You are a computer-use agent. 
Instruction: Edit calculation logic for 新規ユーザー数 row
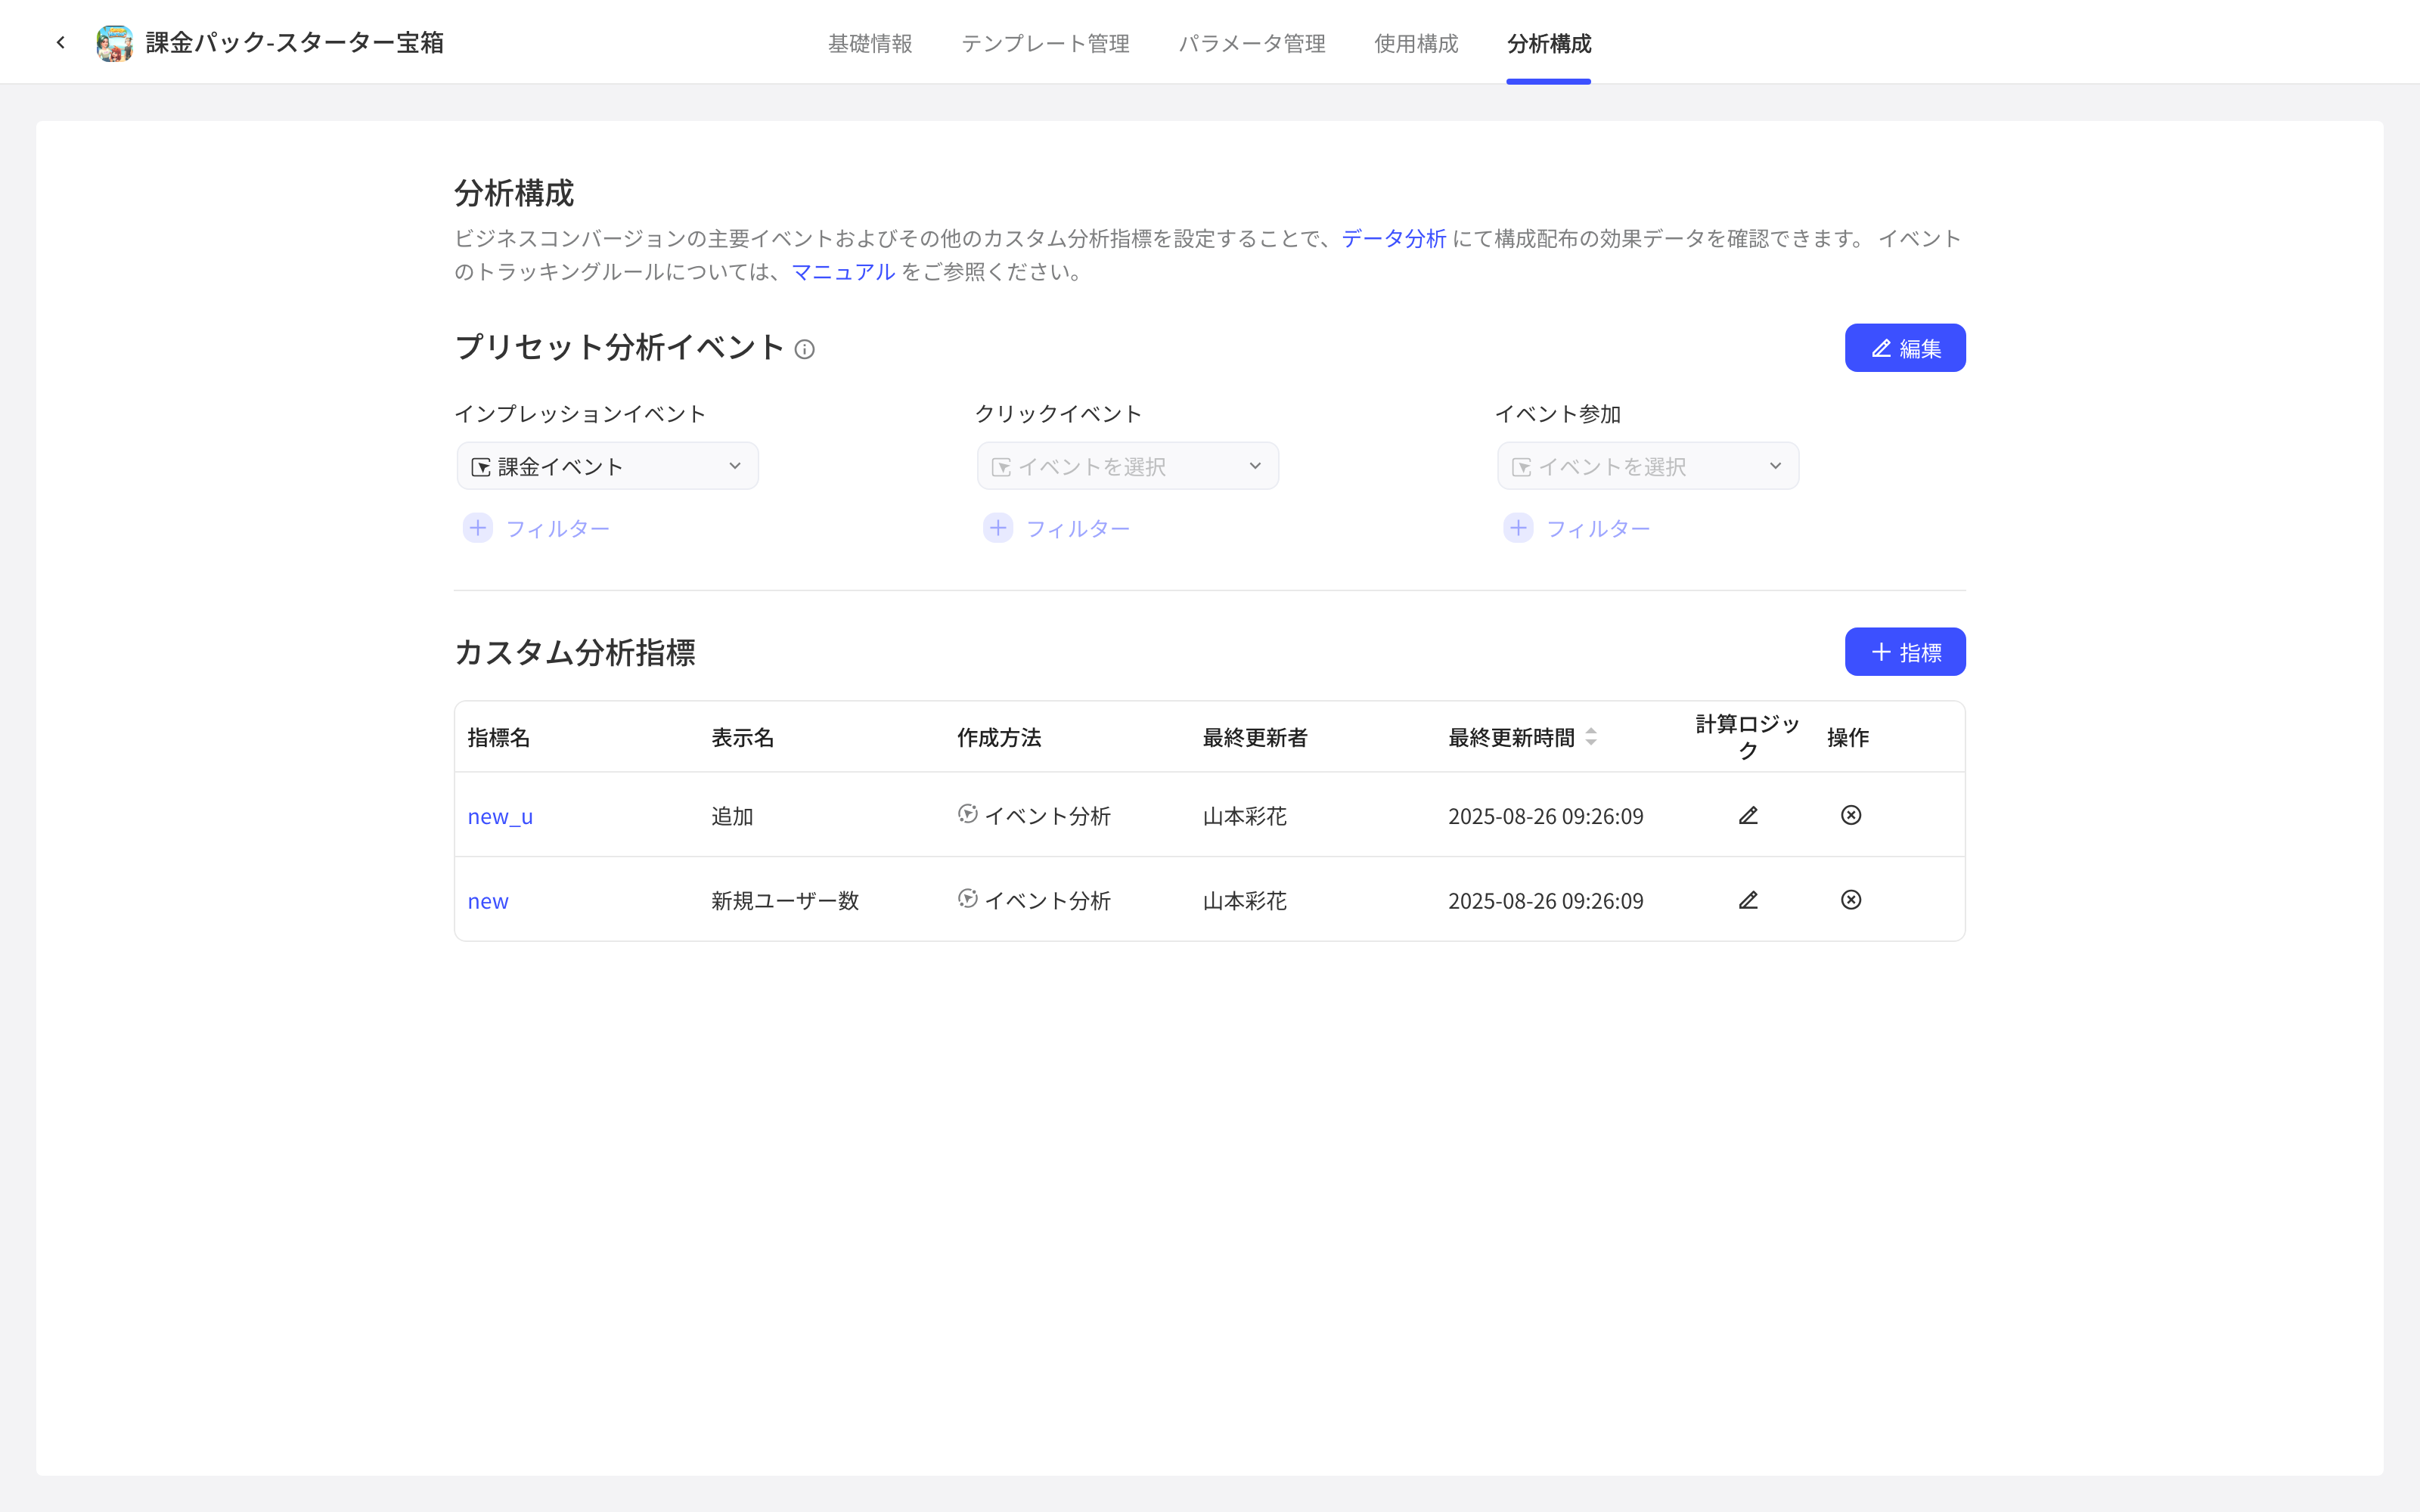[1748, 900]
